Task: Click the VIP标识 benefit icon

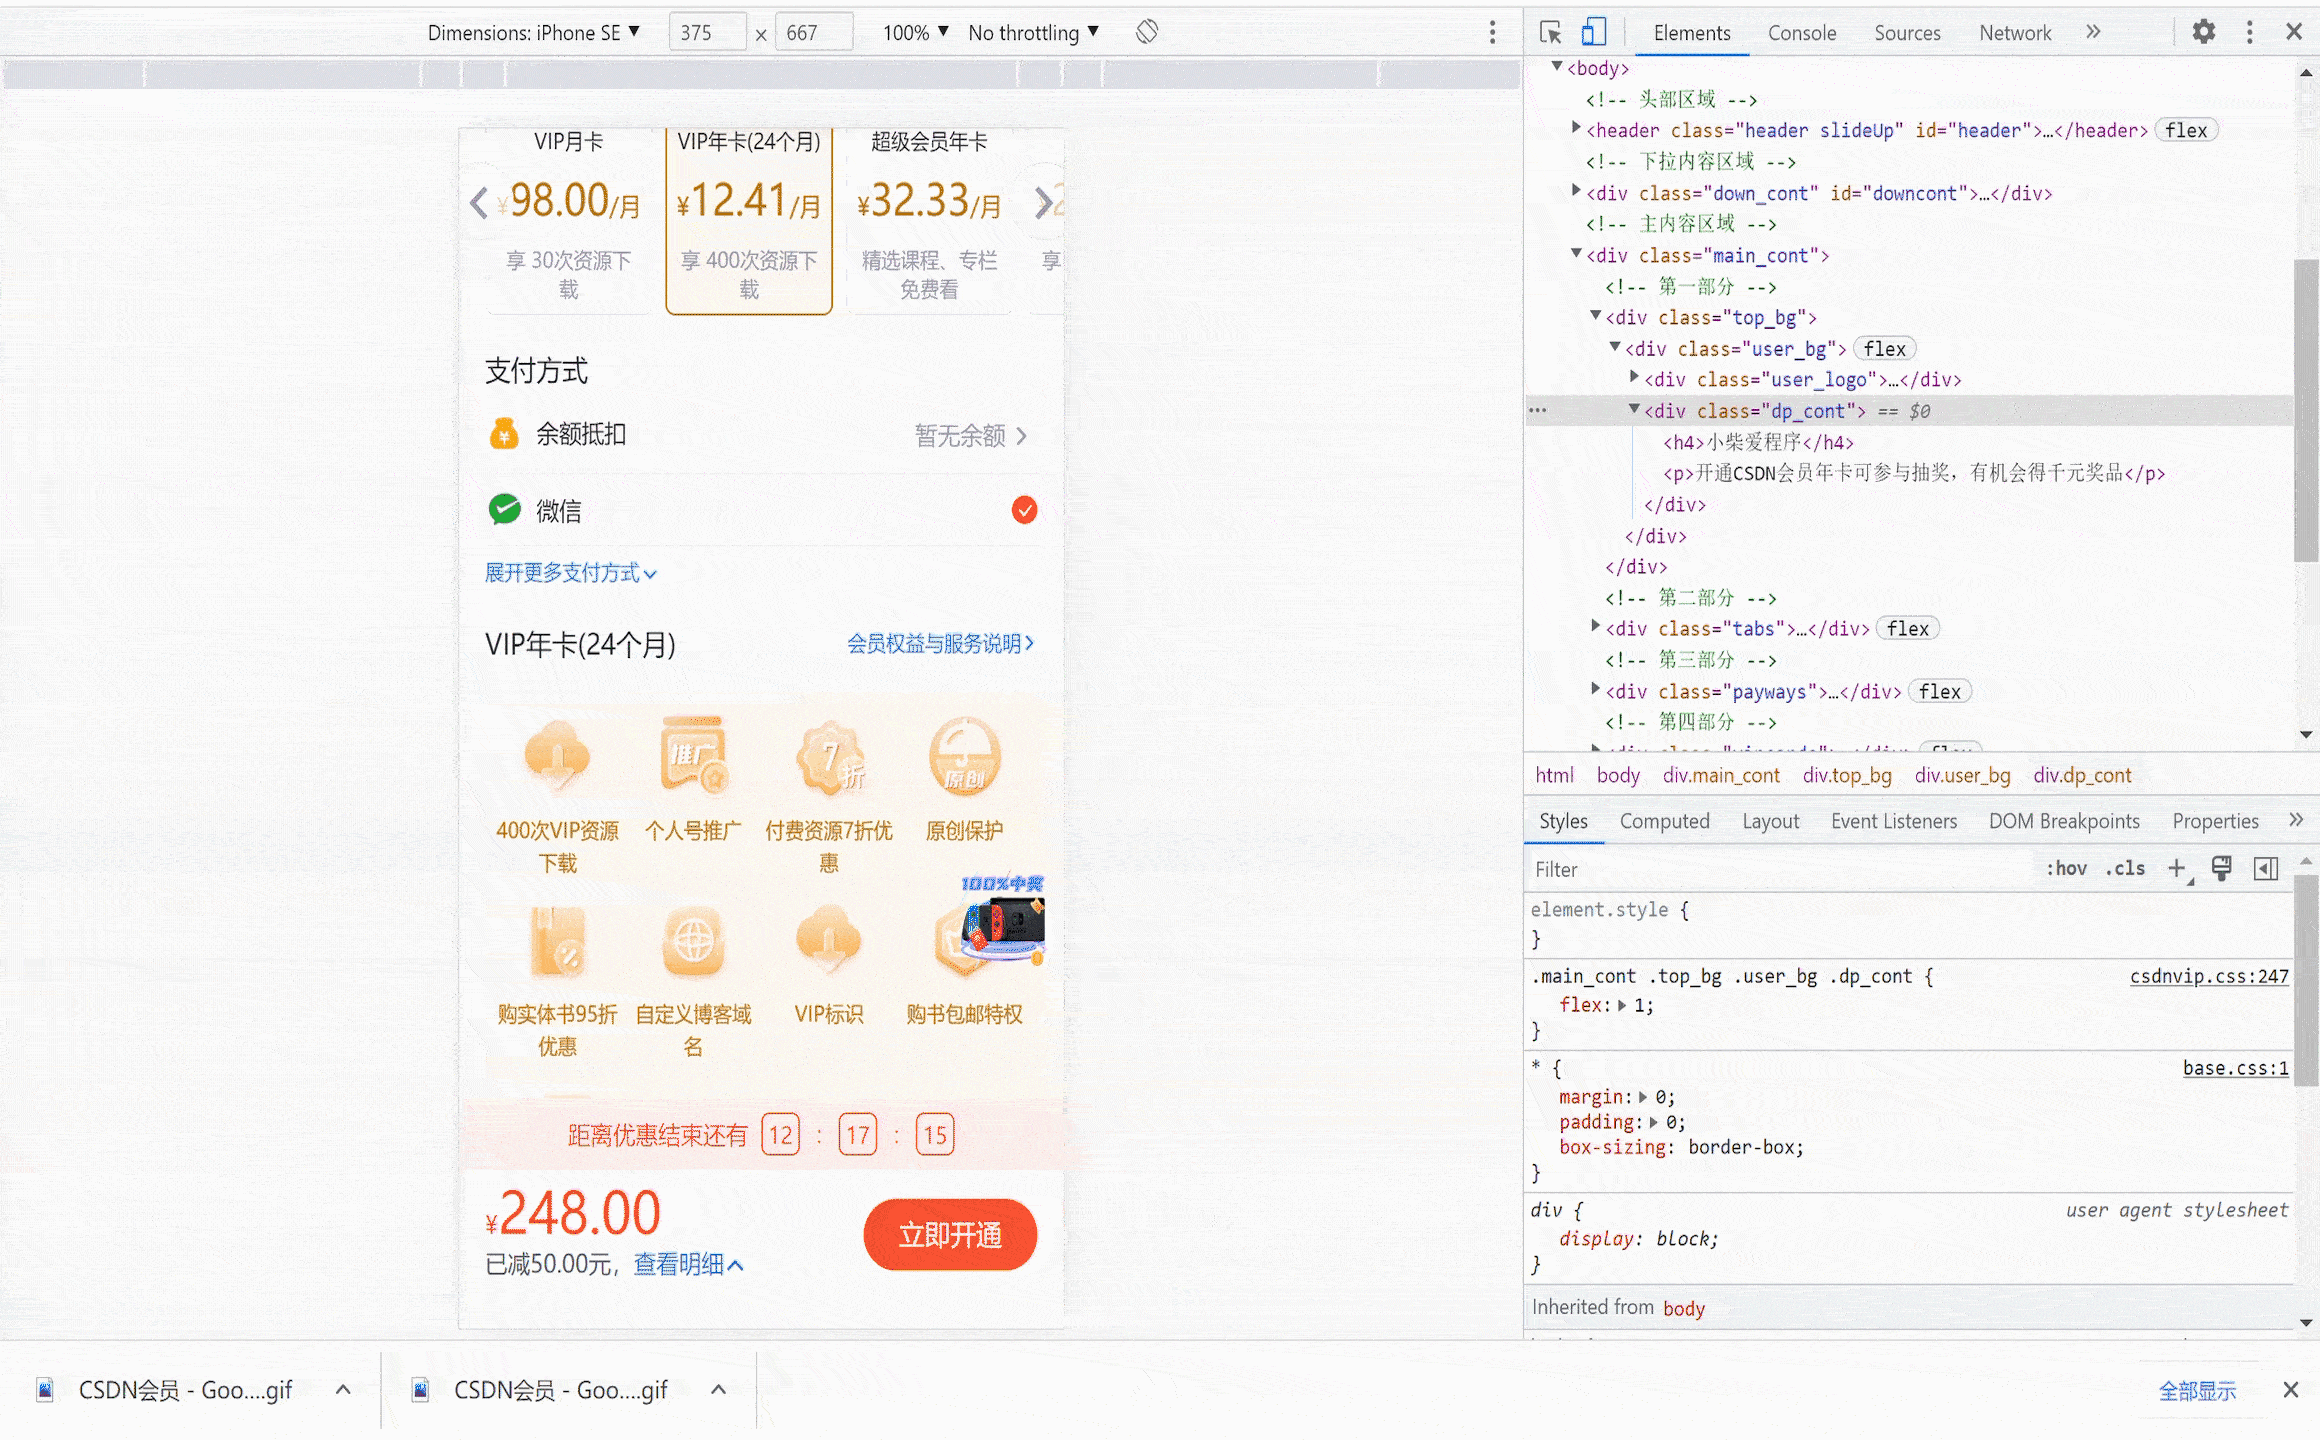Action: click(829, 940)
